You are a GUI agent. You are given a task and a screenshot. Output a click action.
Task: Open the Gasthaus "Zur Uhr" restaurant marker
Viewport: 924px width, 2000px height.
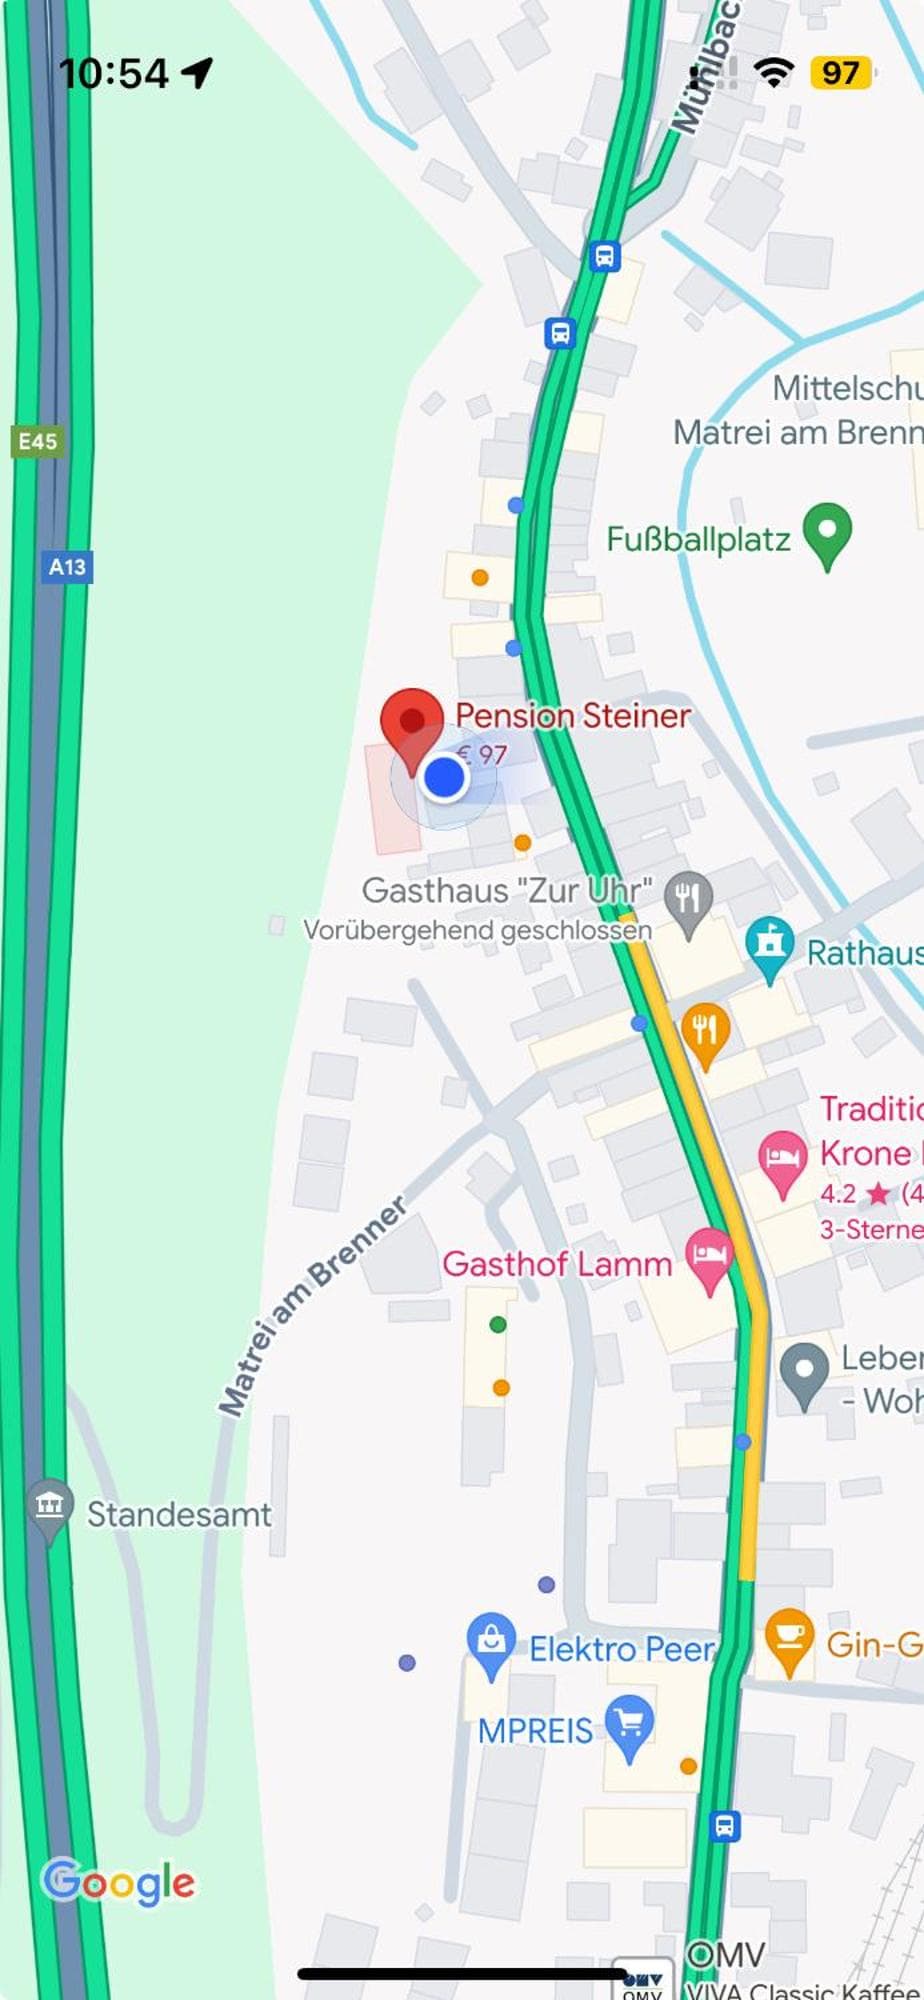coord(688,904)
